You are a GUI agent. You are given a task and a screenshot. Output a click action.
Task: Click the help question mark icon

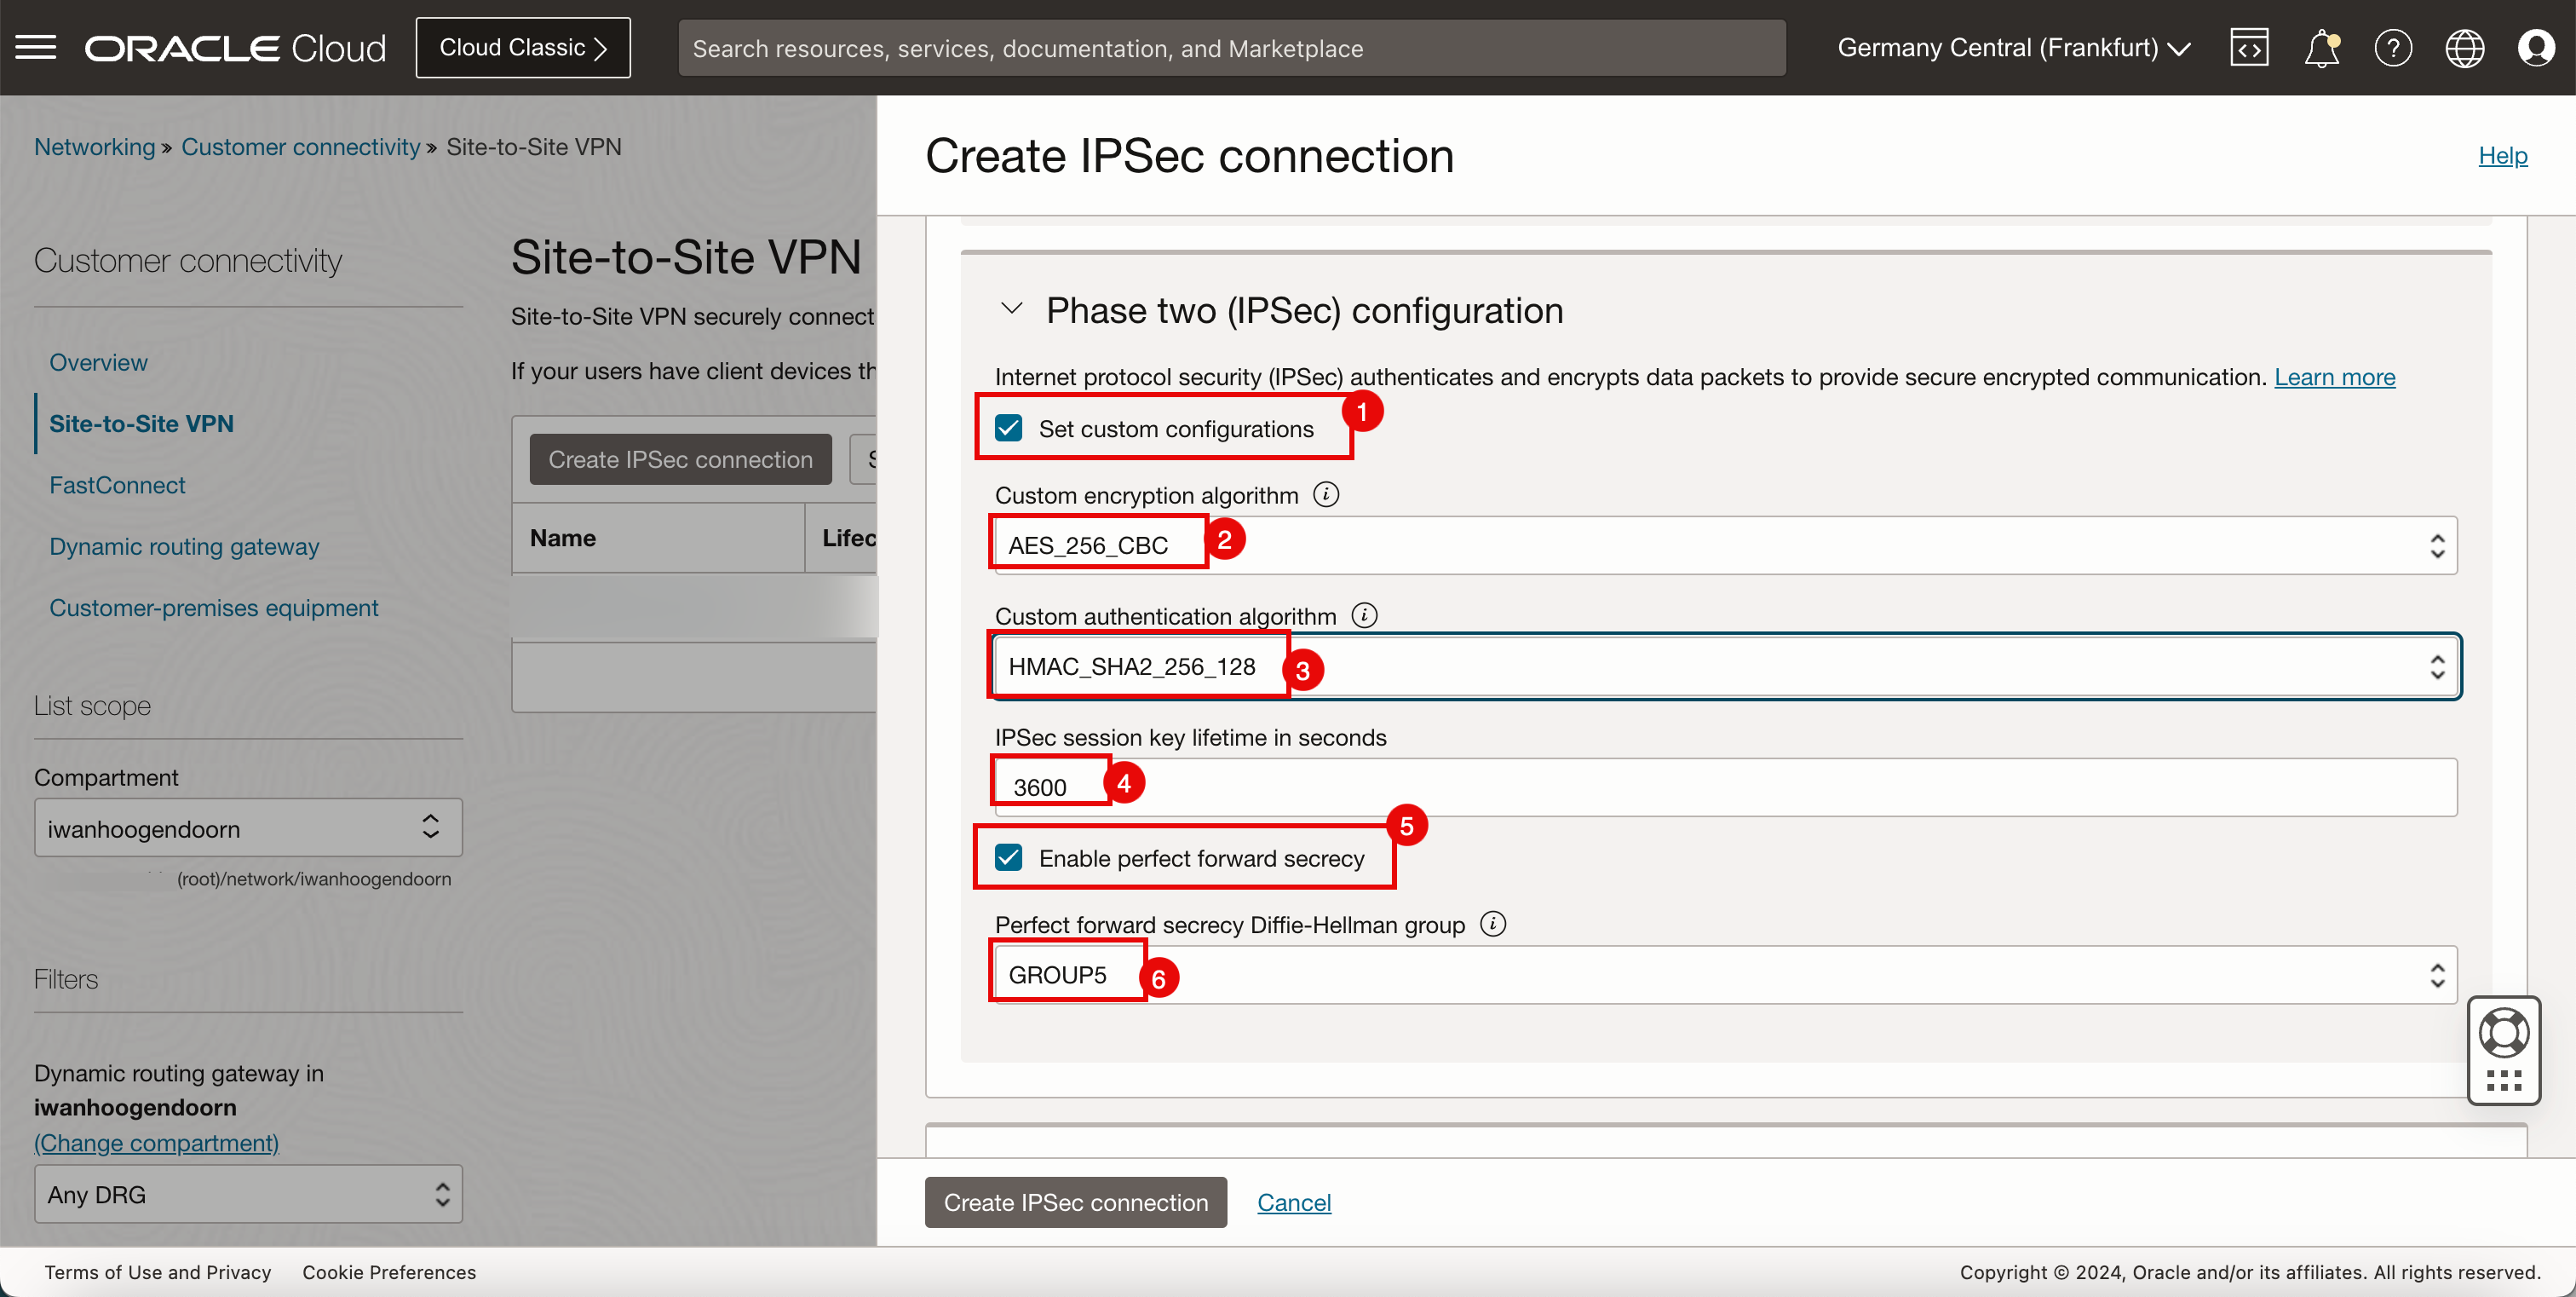2393,47
